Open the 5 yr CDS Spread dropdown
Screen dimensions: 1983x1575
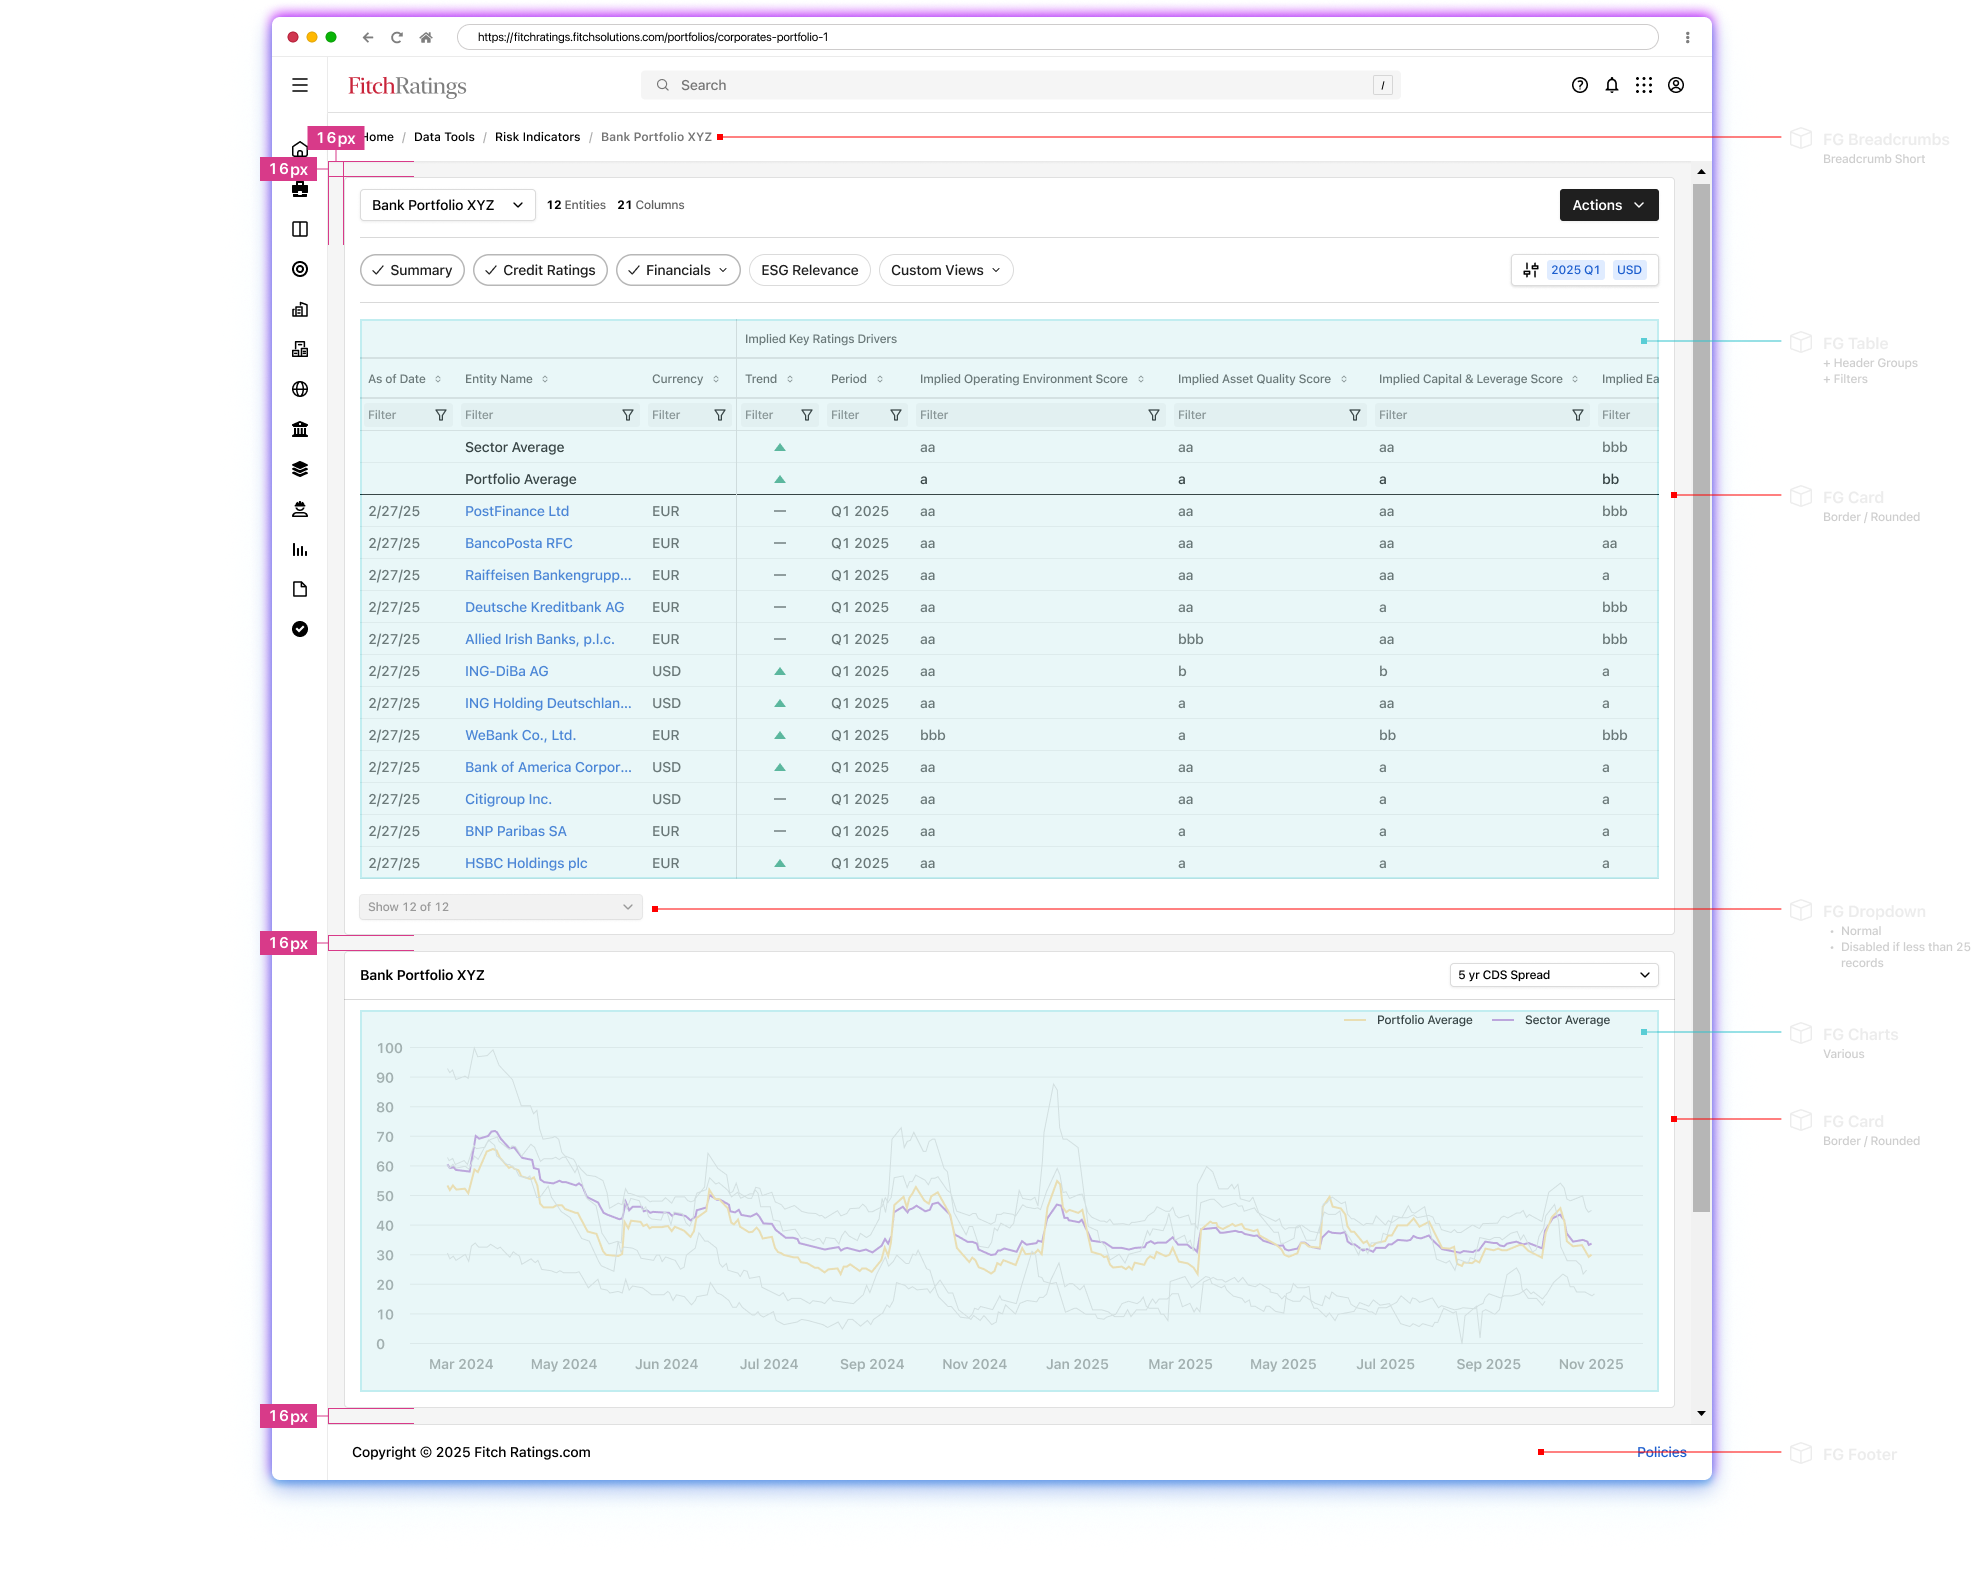pos(1553,975)
